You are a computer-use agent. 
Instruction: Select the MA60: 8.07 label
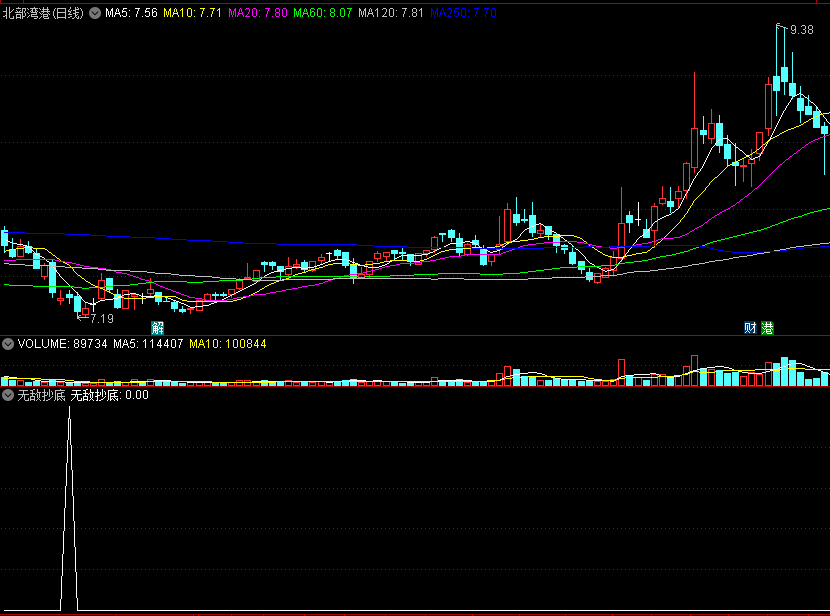tap(323, 13)
